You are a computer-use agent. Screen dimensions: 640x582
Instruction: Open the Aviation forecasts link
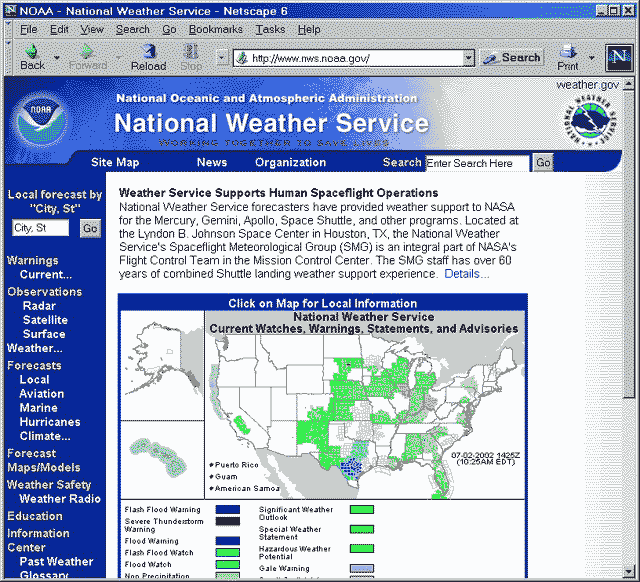point(42,394)
